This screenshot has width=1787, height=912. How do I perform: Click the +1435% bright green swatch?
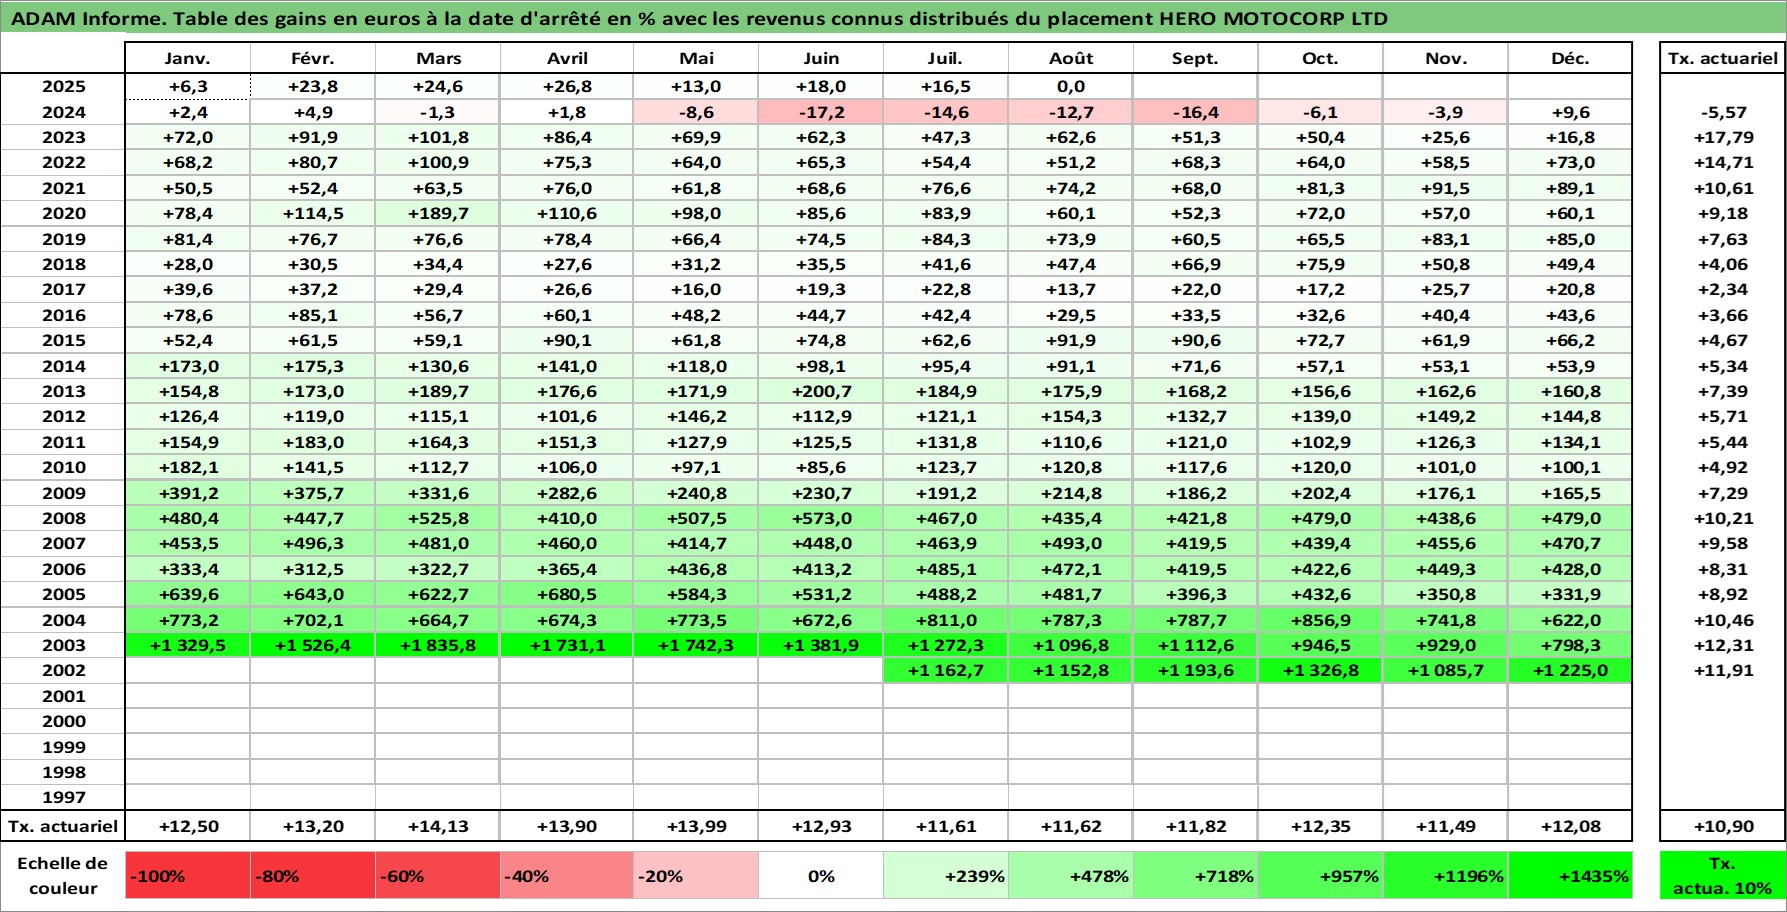click(1570, 876)
